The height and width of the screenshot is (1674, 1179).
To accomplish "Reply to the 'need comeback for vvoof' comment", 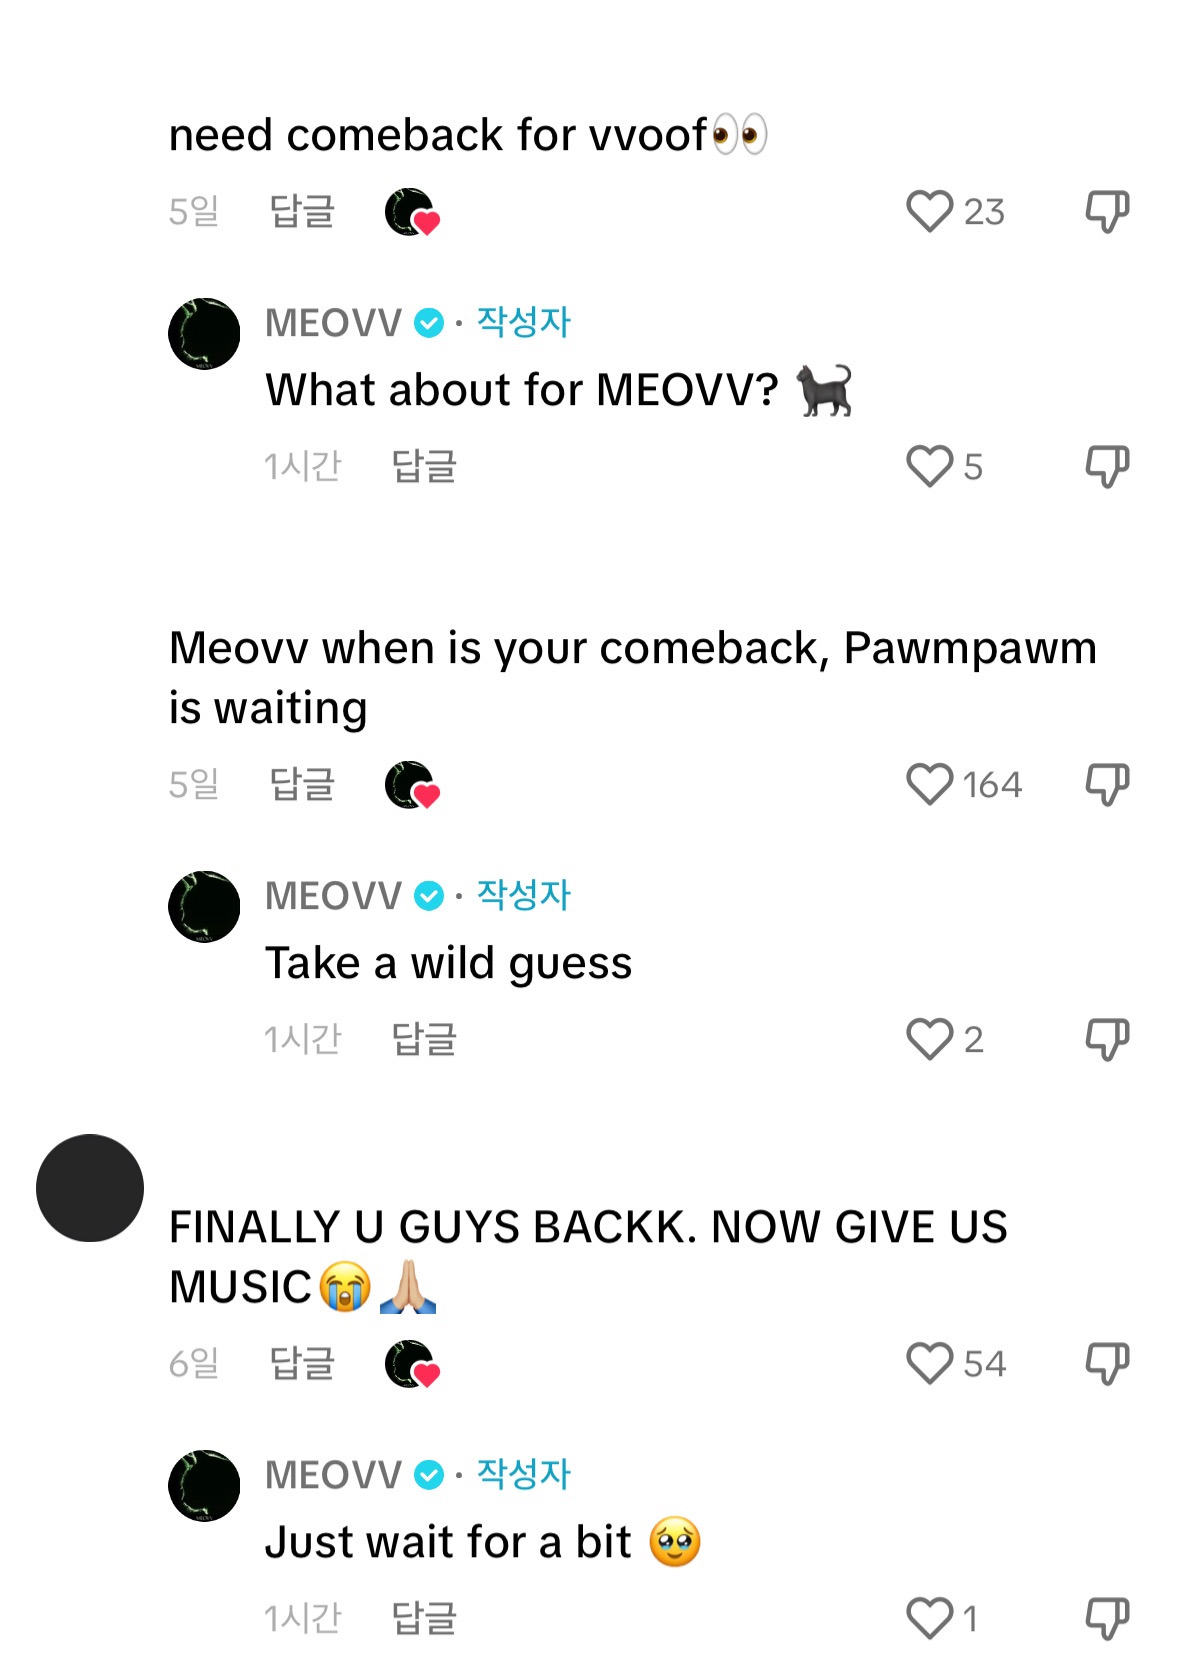I will 302,212.
